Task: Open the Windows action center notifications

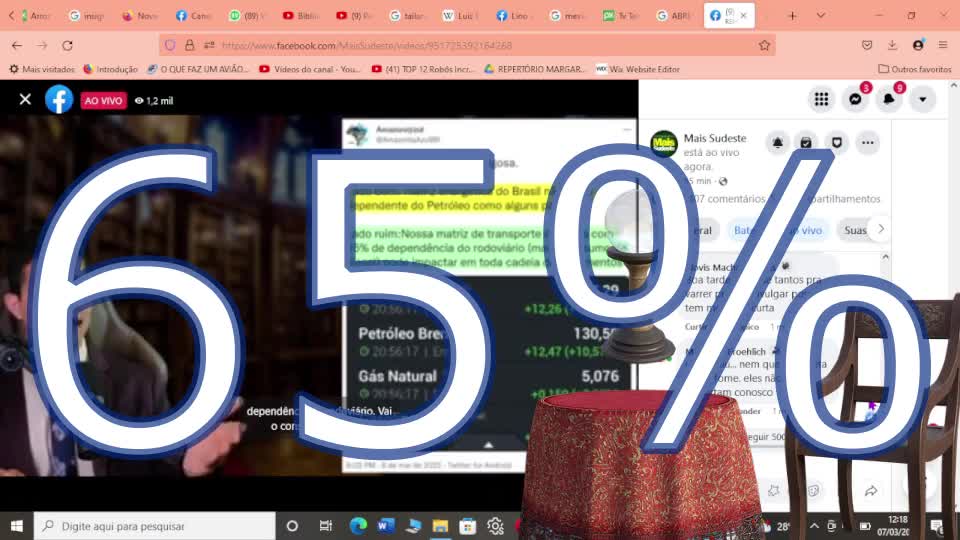Action: pos(937,526)
